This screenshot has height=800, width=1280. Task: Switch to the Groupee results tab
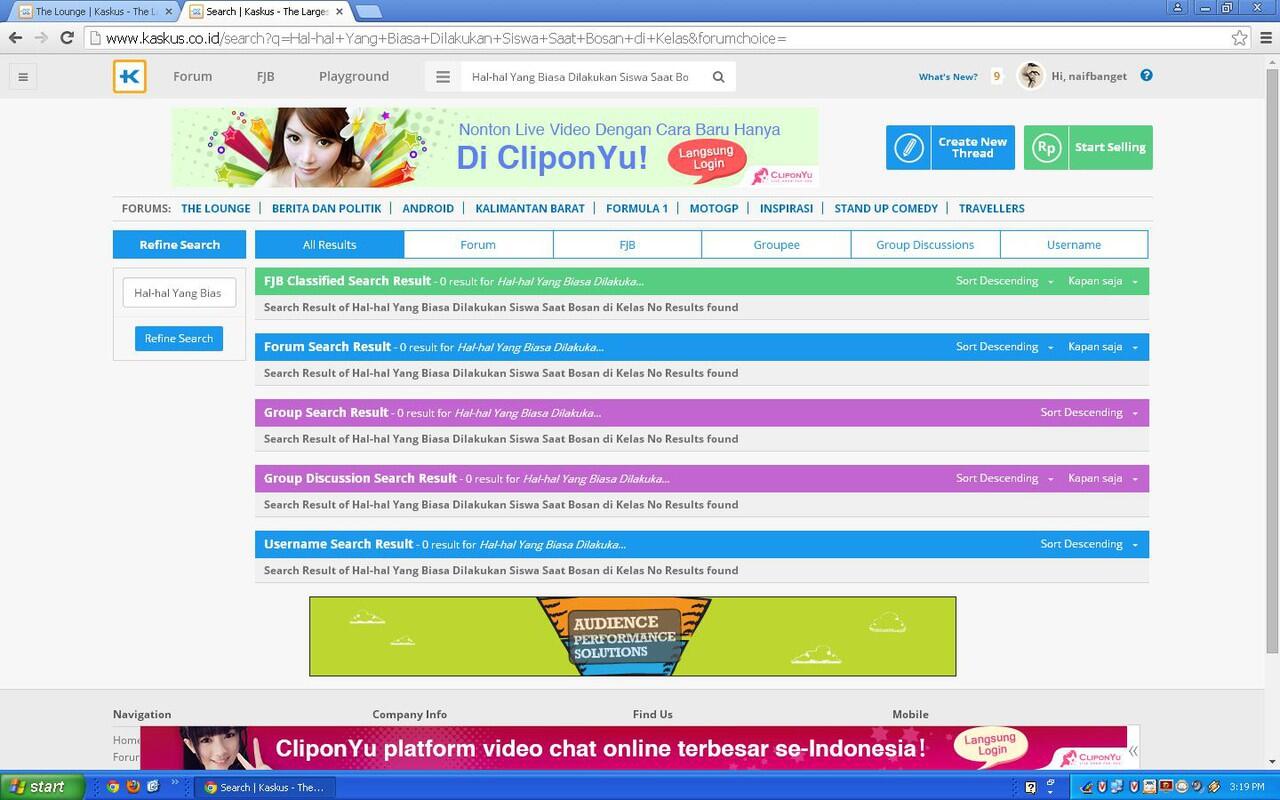[776, 245]
